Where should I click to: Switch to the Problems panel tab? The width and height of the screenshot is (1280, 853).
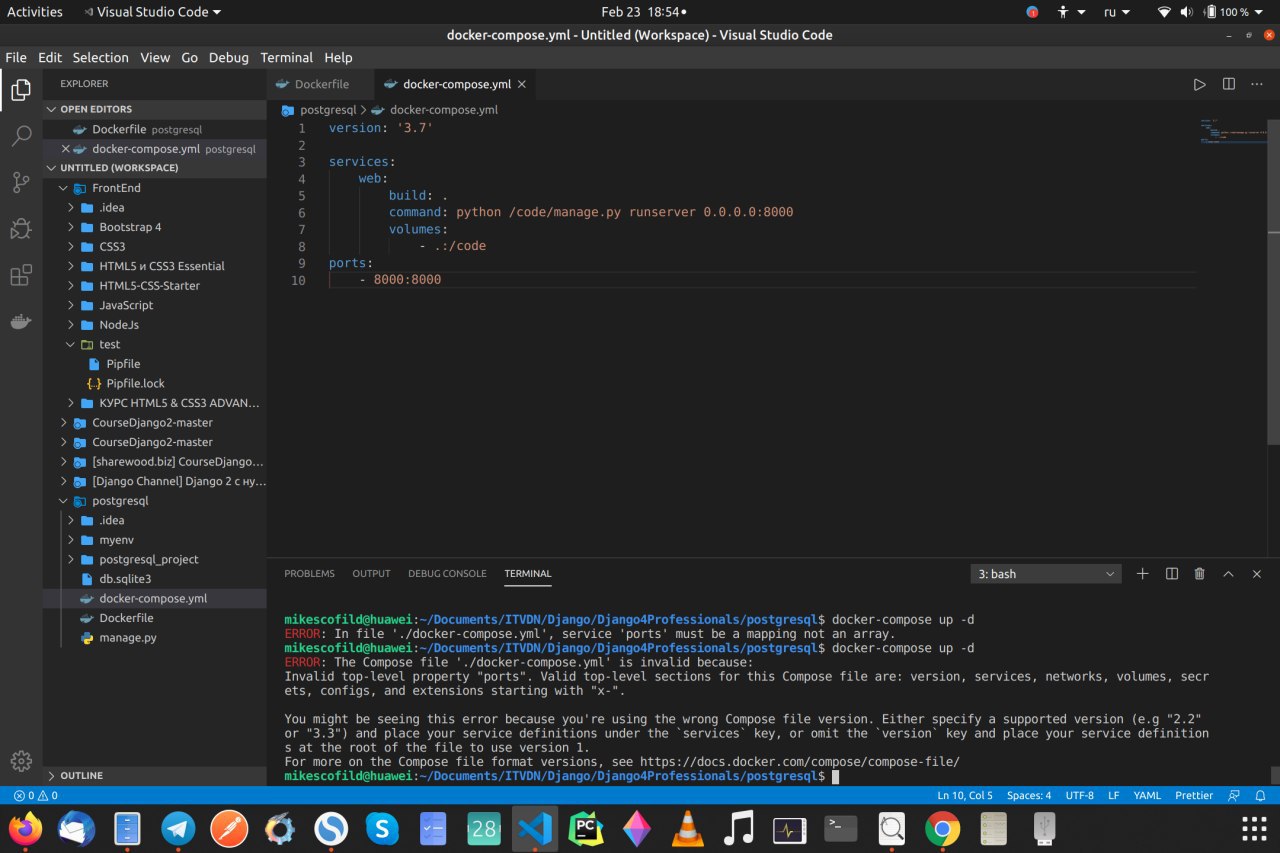tap(309, 574)
